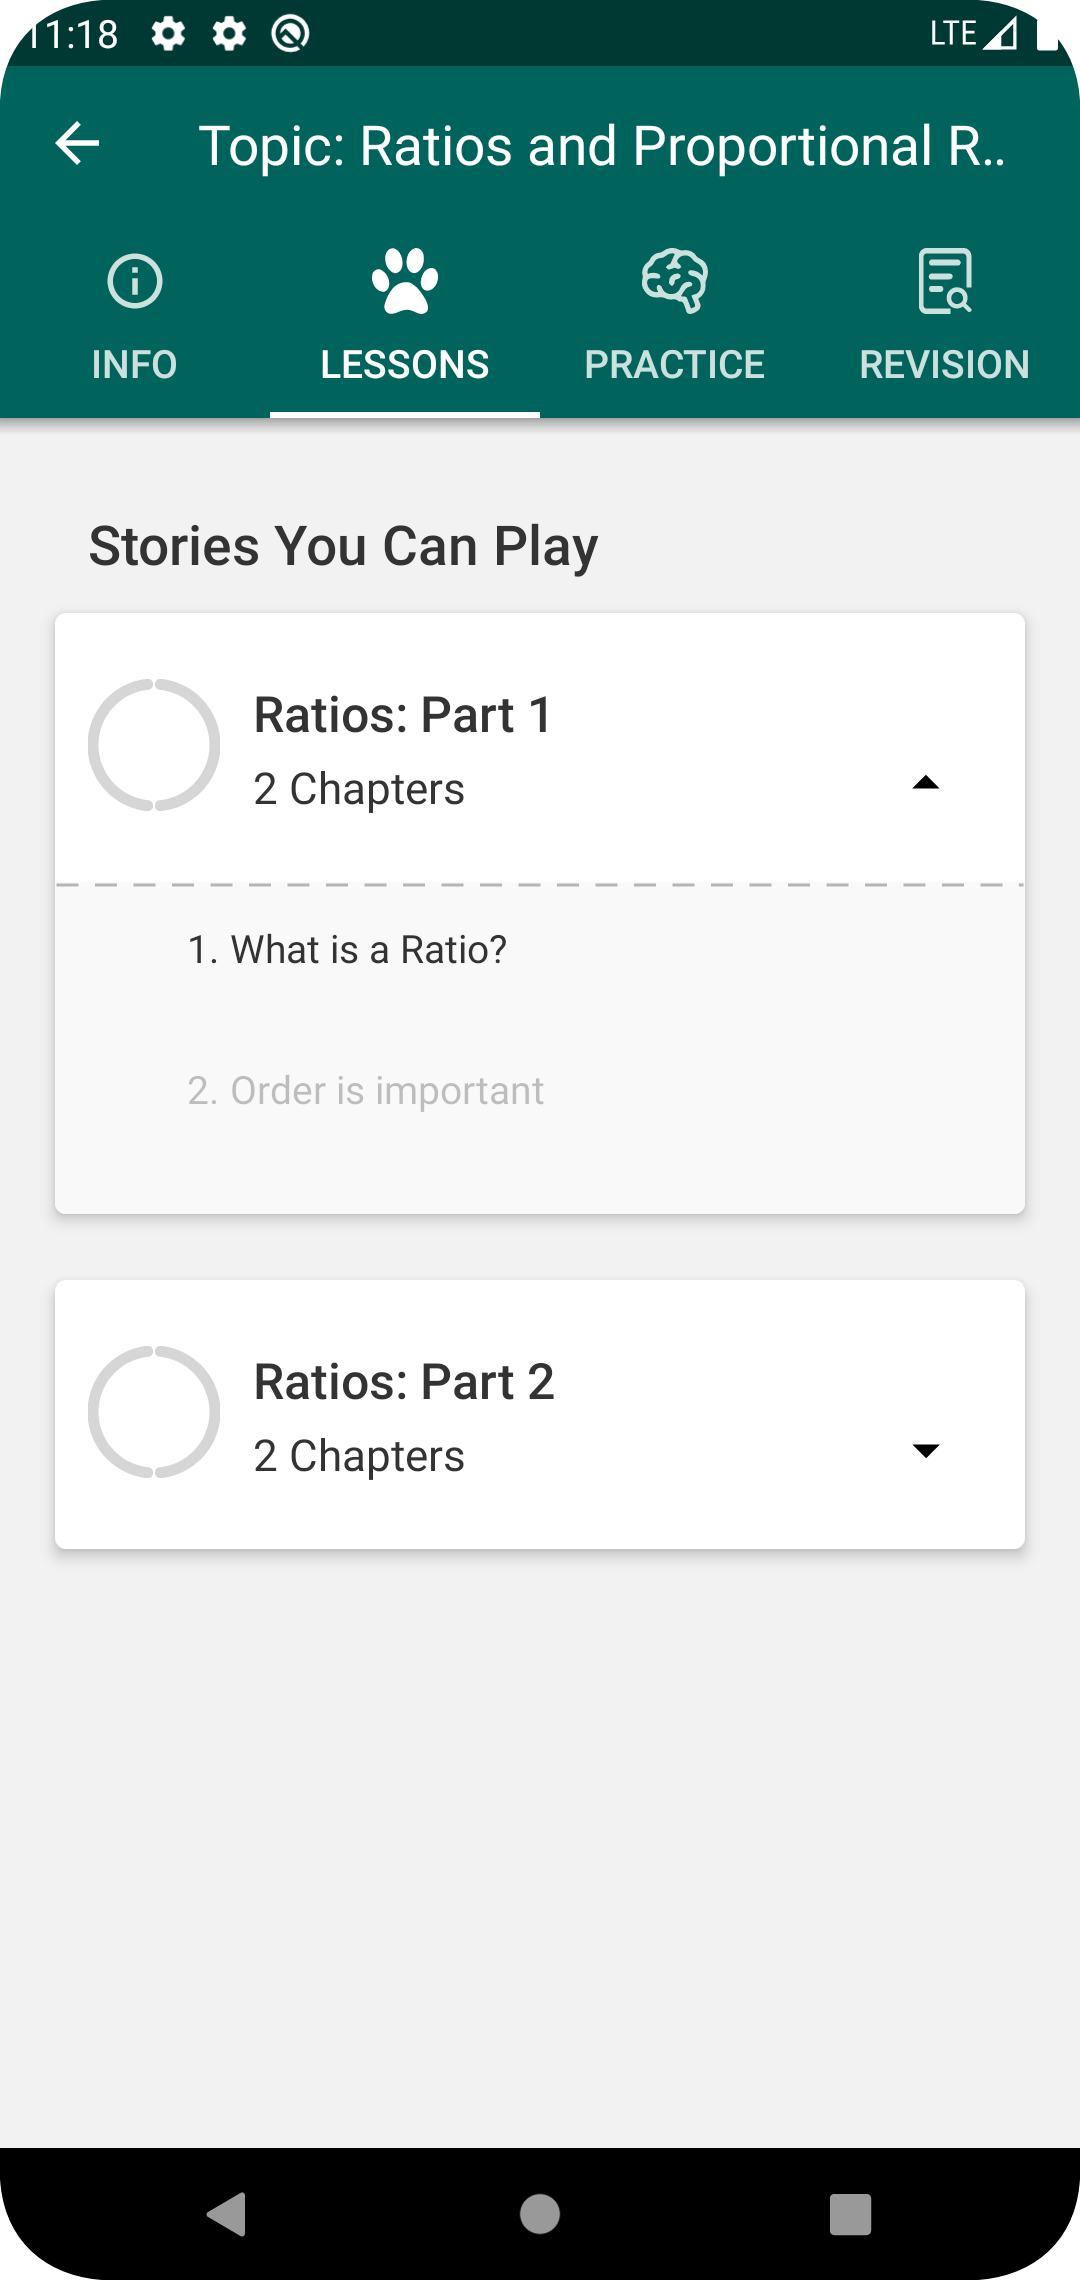The image size is (1080, 2280).
Task: Tap the brain Practice icon
Action: (x=675, y=281)
